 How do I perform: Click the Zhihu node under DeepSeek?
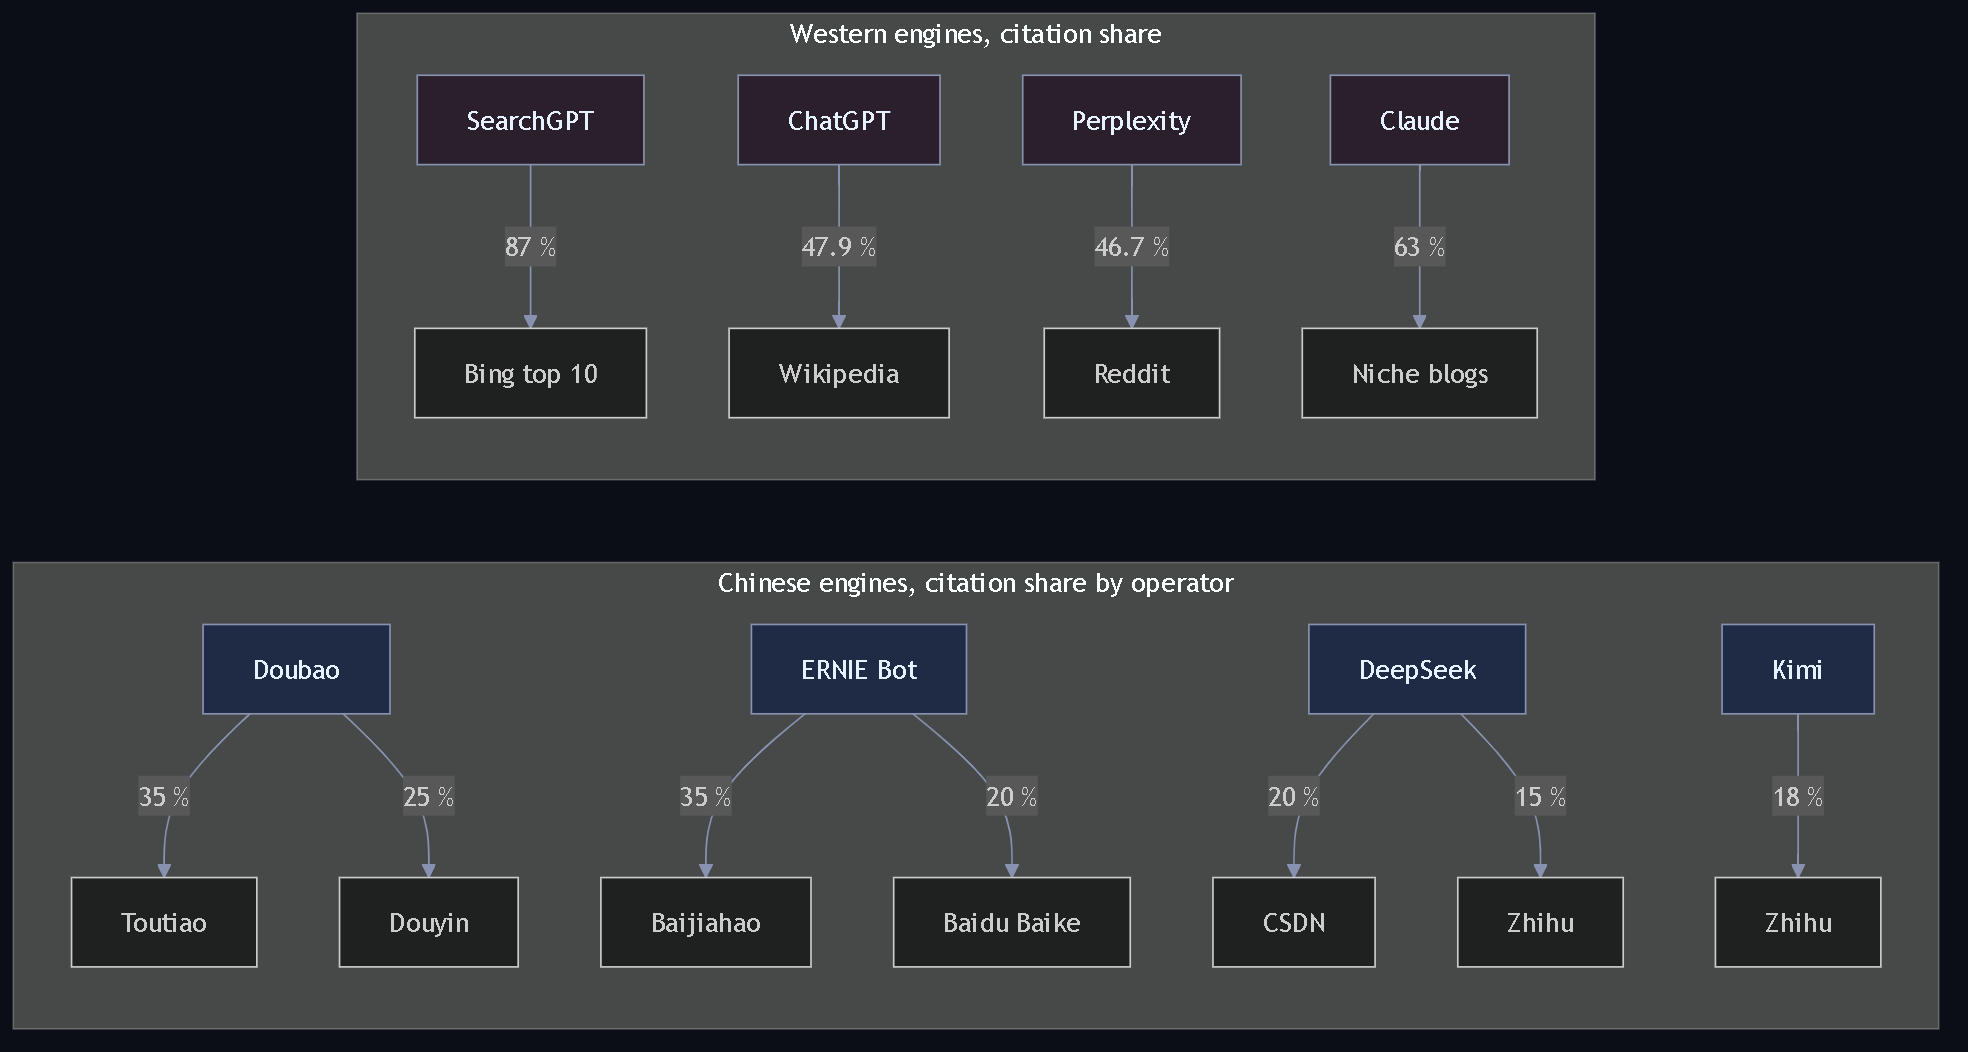coord(1540,922)
